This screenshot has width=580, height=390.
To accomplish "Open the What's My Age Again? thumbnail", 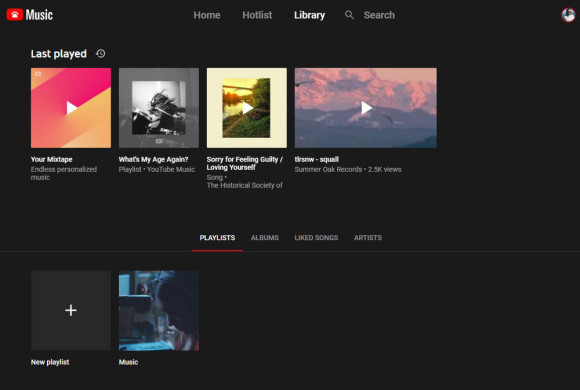I will pos(159,108).
